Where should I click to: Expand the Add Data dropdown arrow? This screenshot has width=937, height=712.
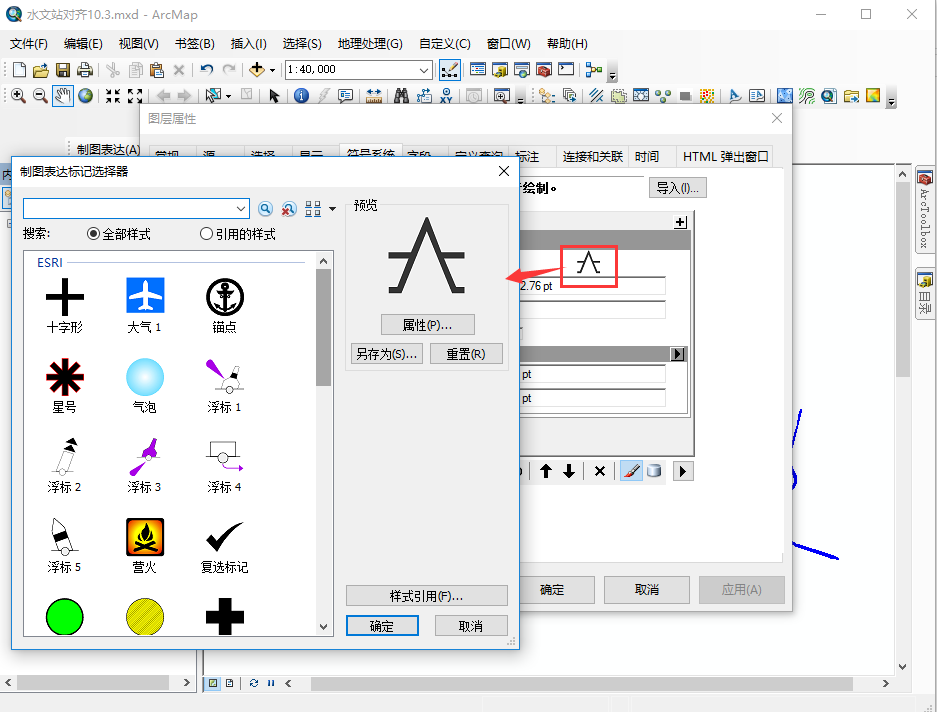(x=272, y=71)
